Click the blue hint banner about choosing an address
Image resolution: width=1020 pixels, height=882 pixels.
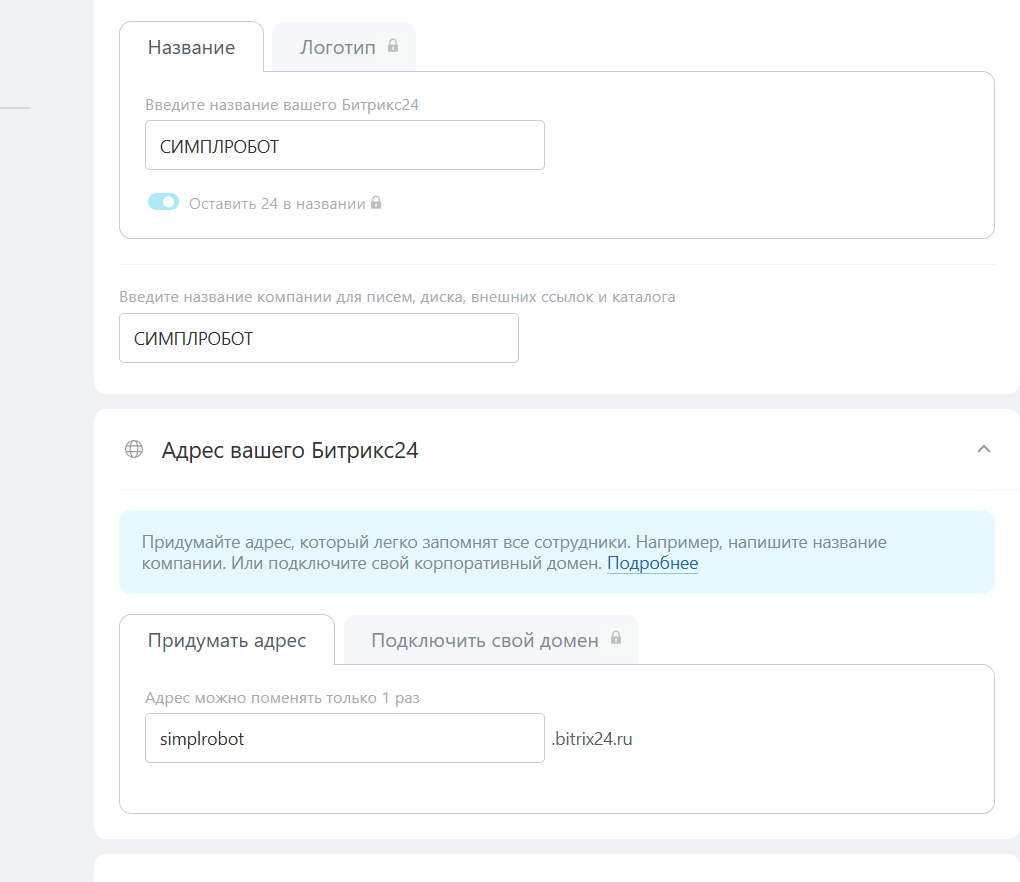pos(556,552)
